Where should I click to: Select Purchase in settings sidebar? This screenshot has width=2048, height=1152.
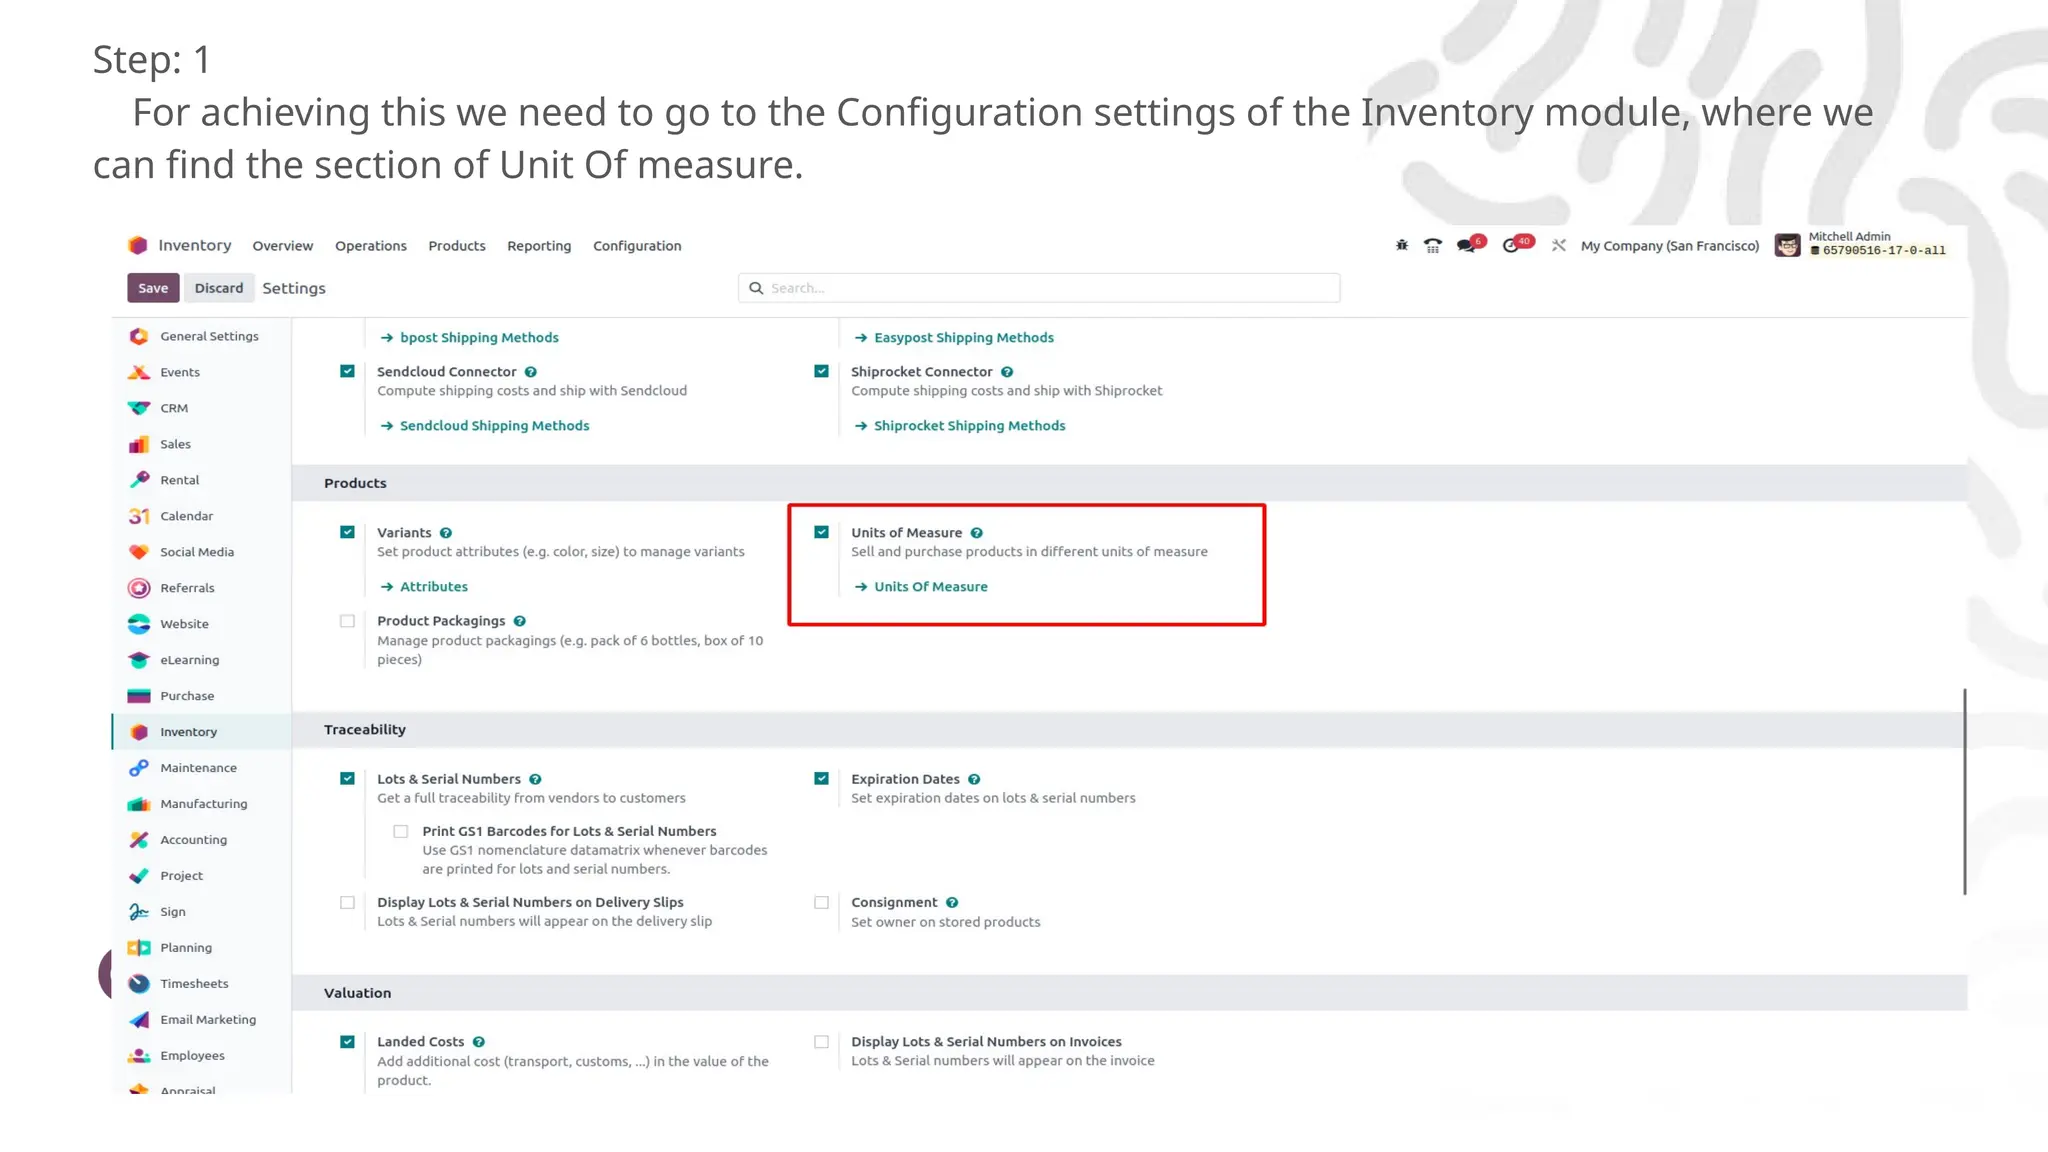[x=187, y=696]
